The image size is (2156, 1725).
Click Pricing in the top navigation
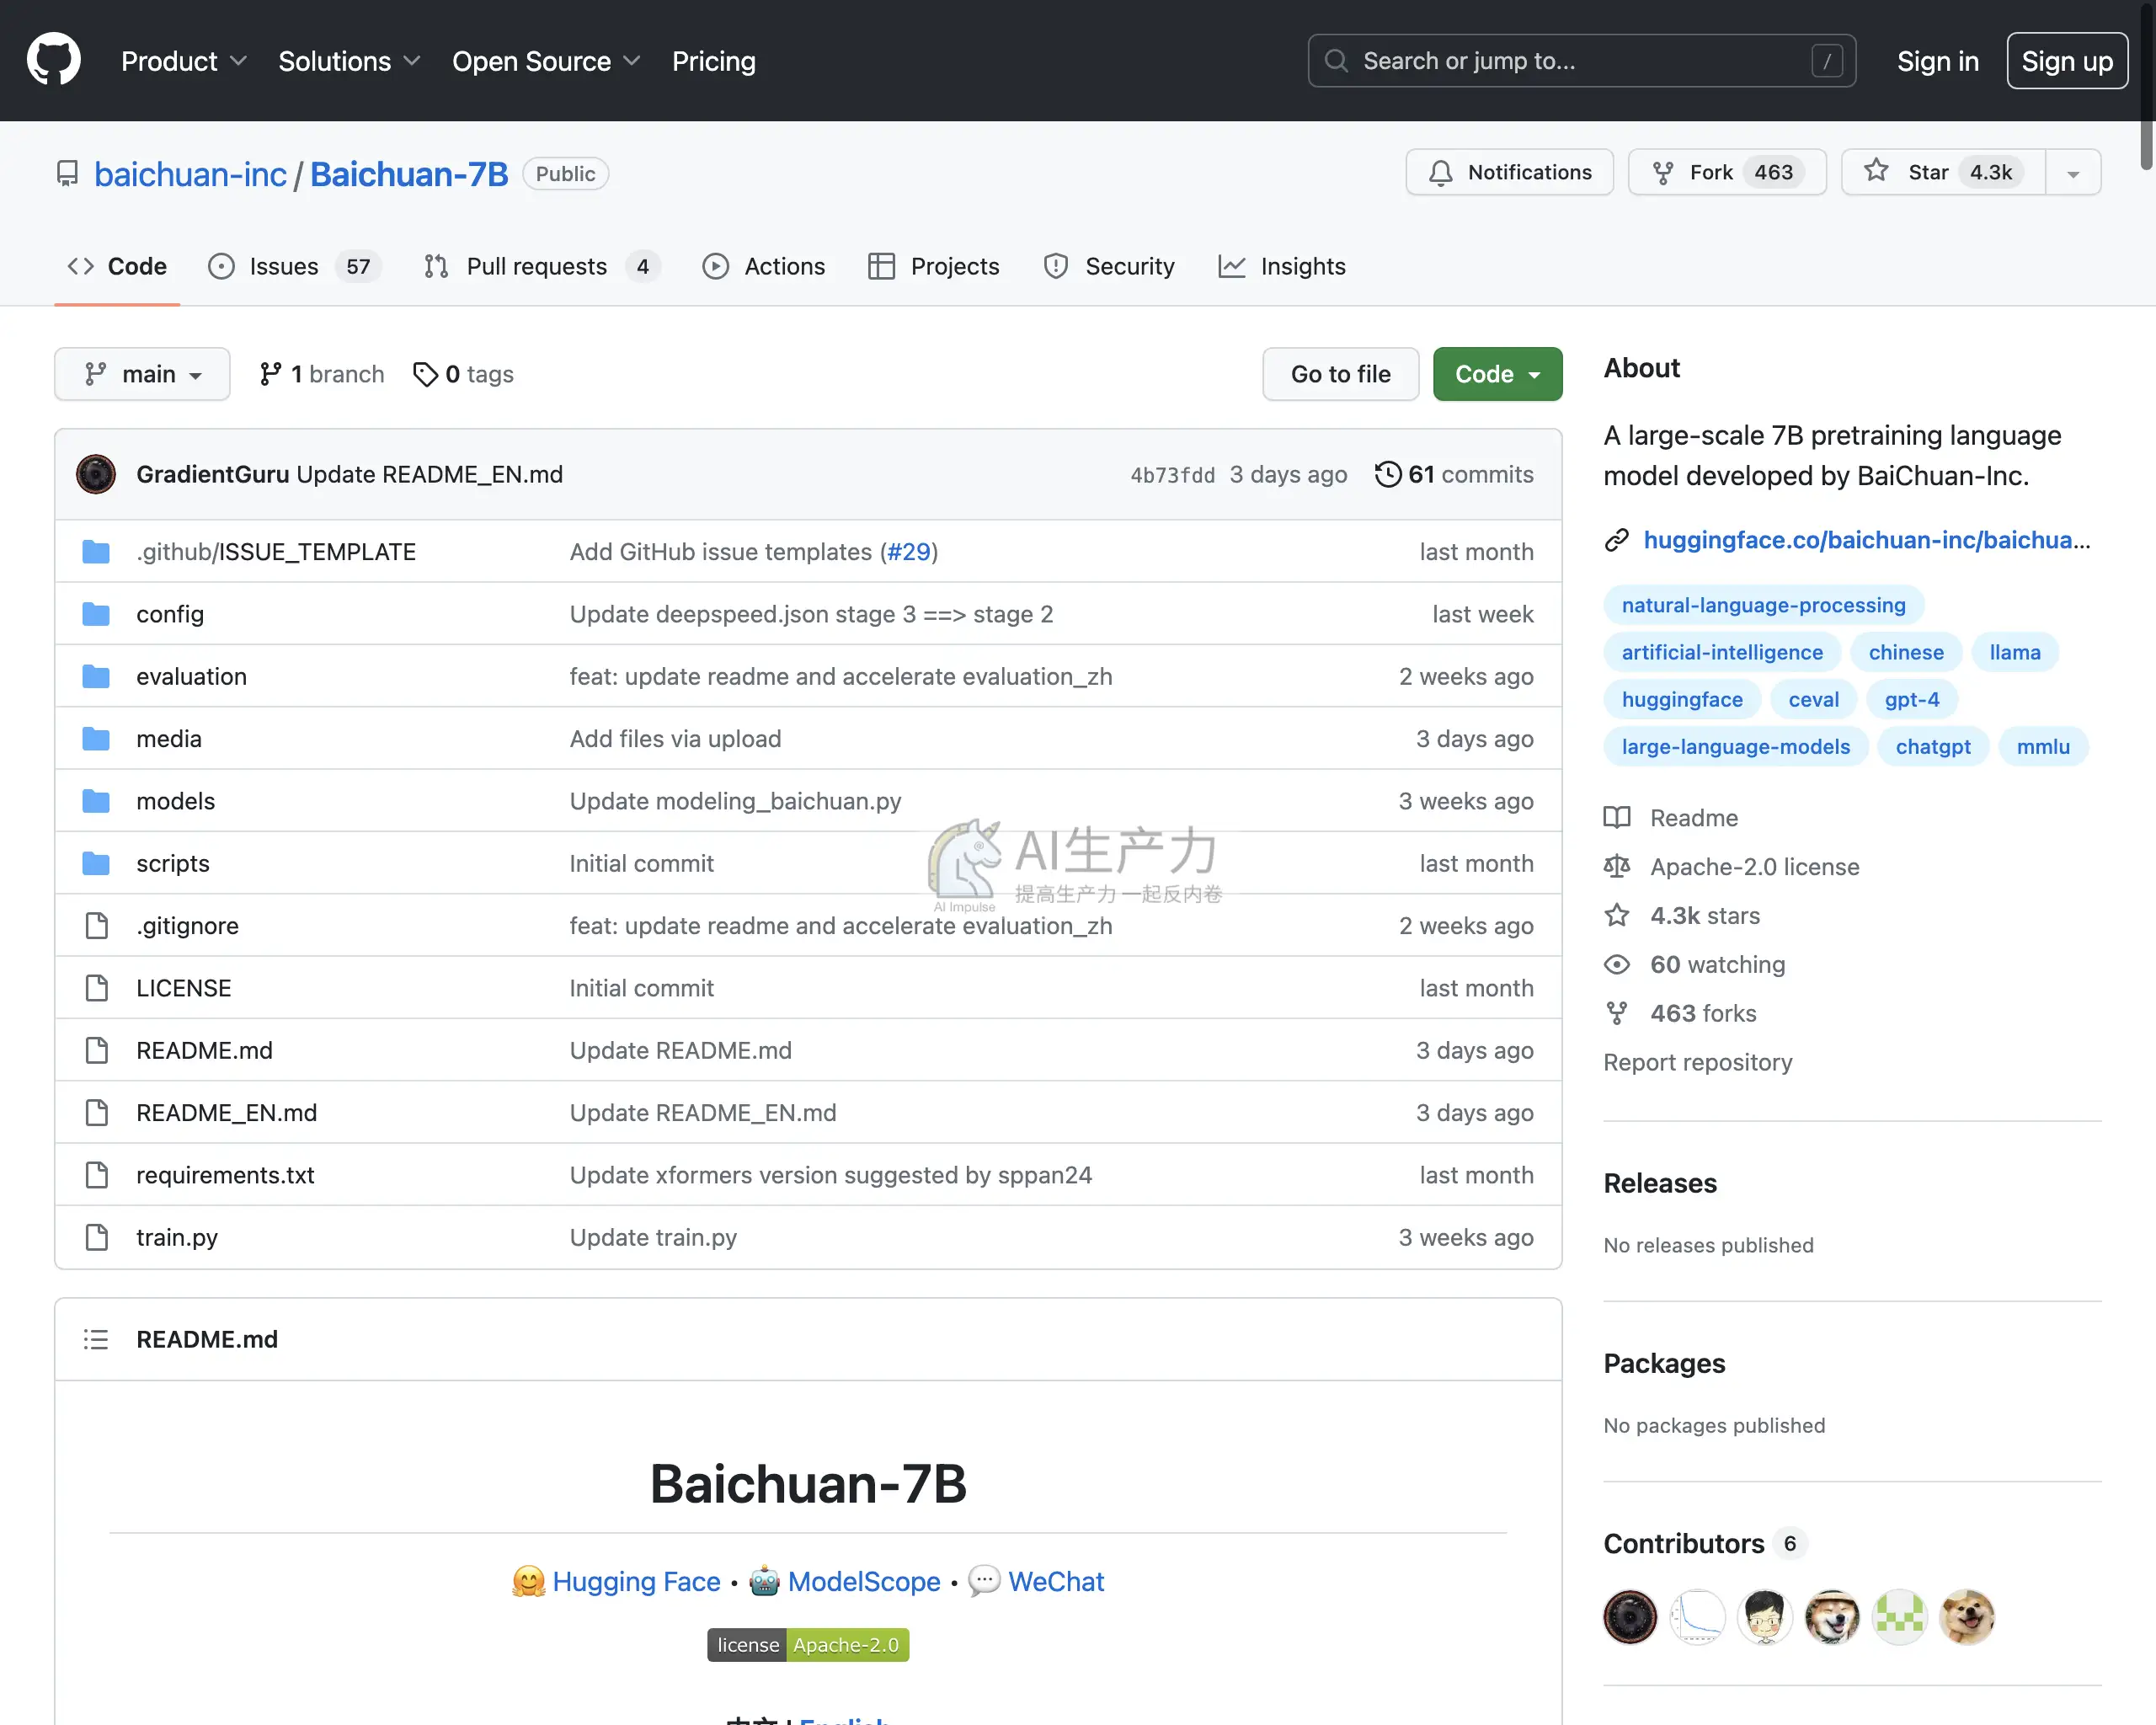[714, 61]
